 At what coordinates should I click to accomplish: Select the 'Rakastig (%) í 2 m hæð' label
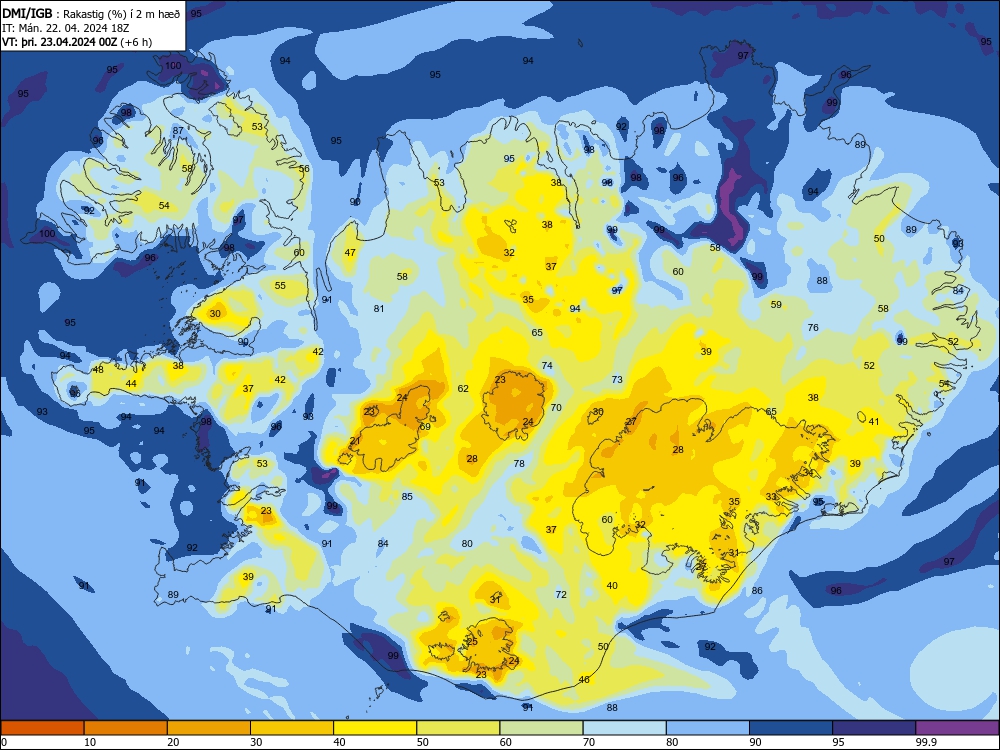(x=121, y=14)
